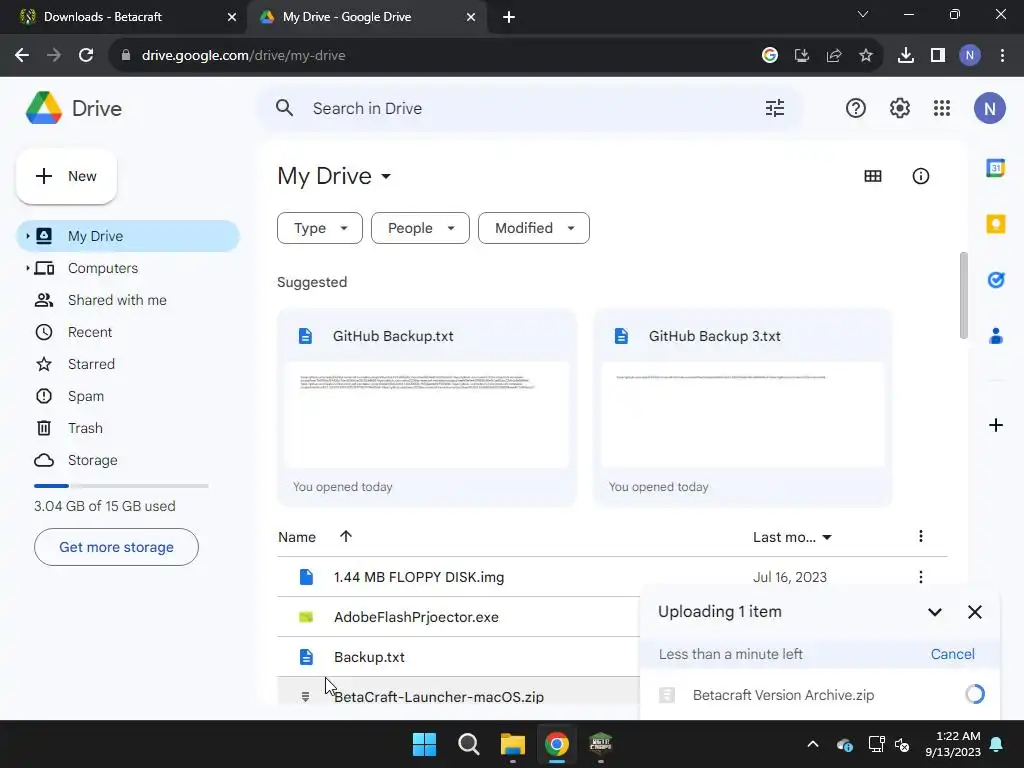Open list header more options menu

(x=920, y=536)
